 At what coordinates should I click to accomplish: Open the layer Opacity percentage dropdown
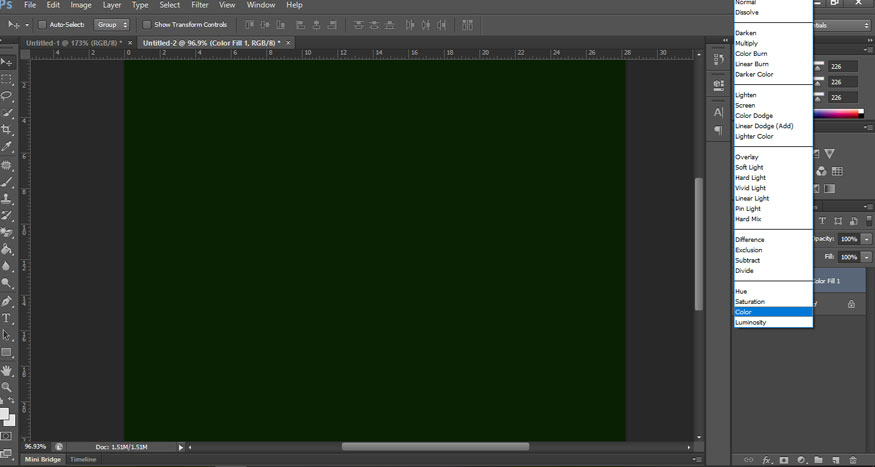(866, 240)
